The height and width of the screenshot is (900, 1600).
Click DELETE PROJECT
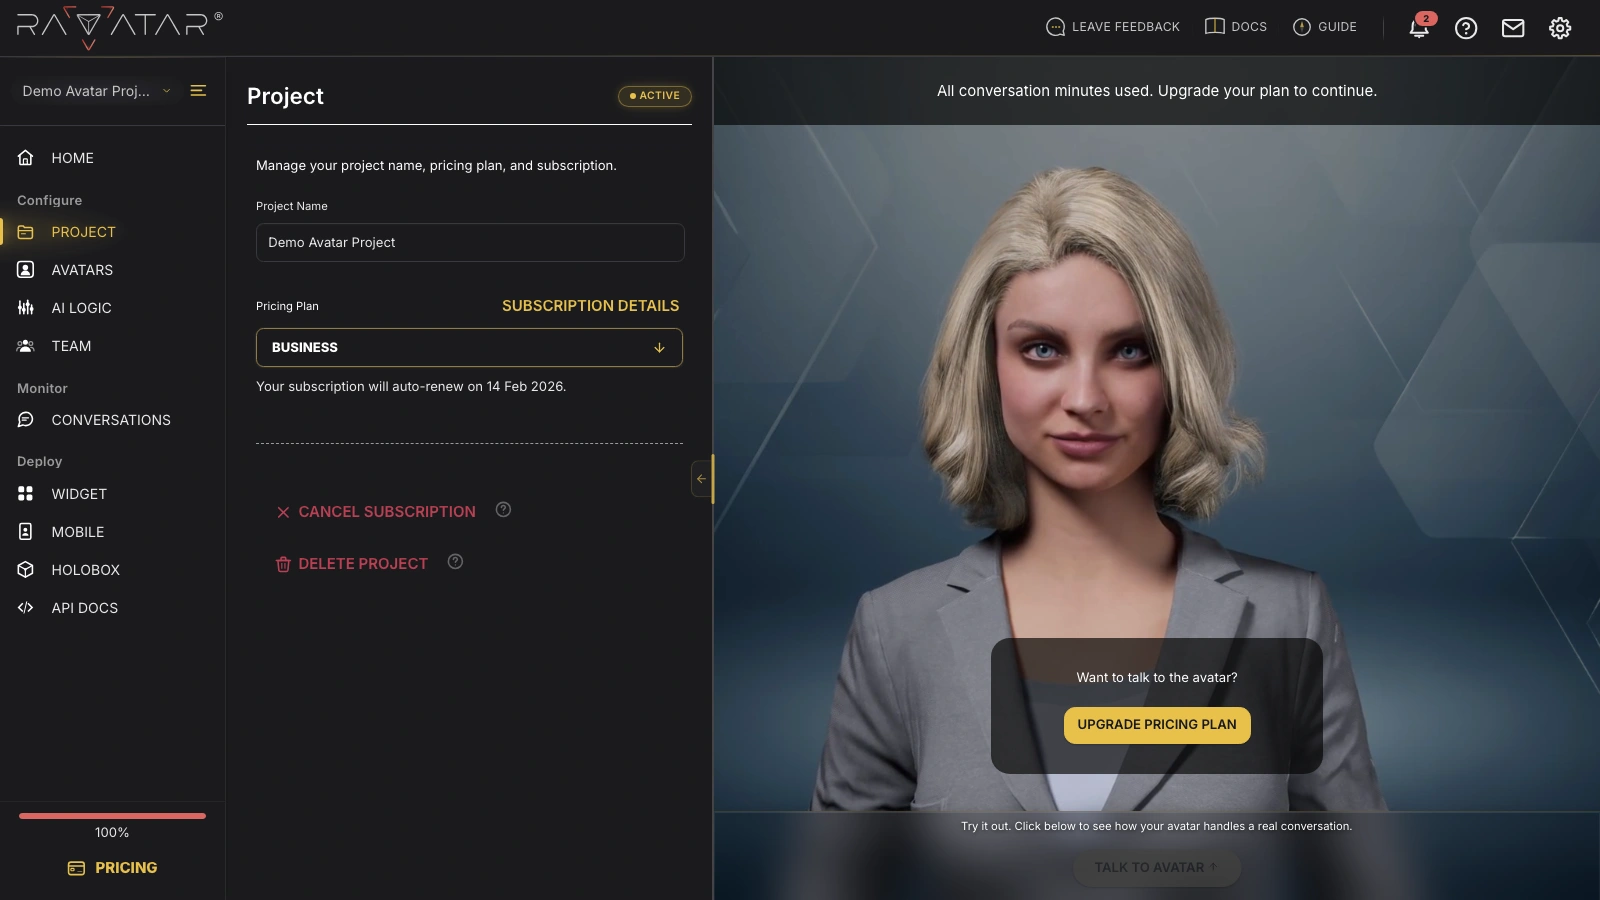coord(352,564)
